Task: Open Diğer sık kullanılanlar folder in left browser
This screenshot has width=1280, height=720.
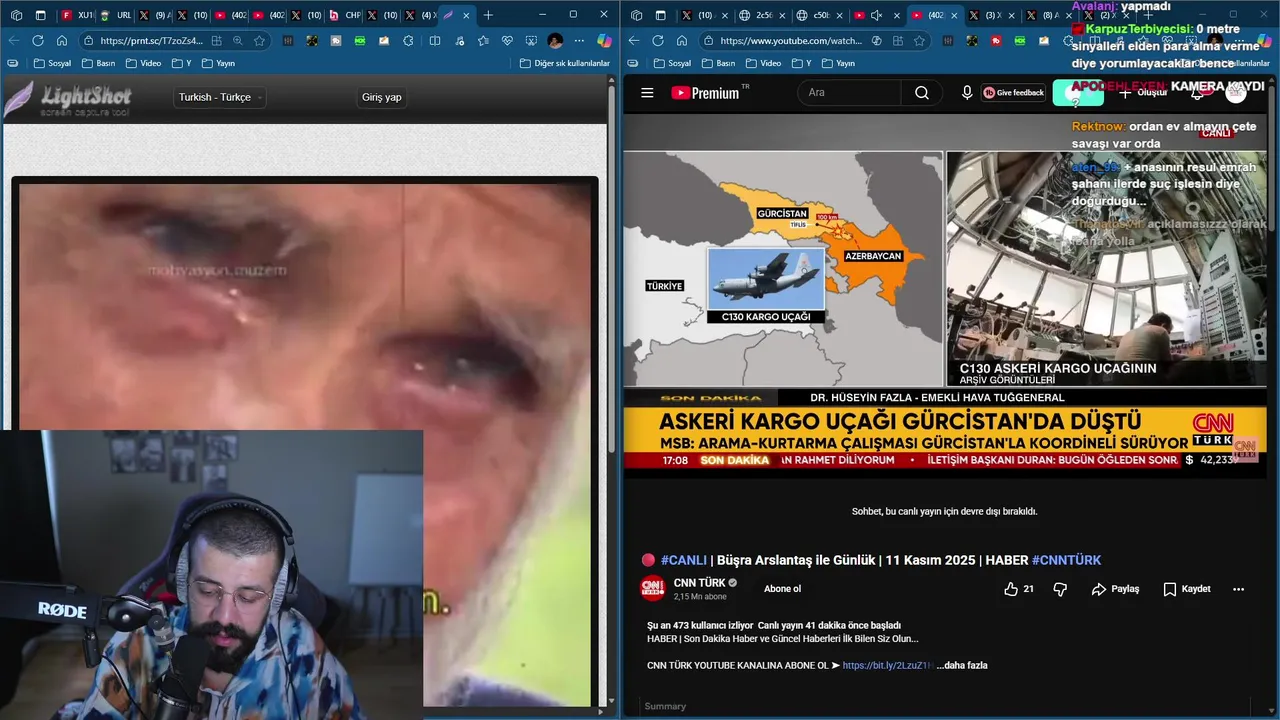Action: (565, 63)
